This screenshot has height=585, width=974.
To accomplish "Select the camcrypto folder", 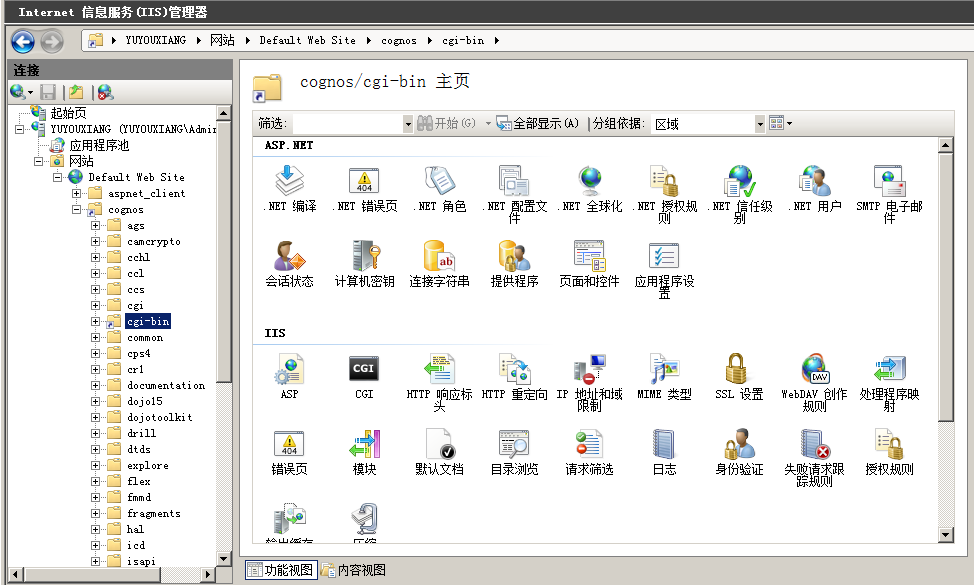I will 153,242.
